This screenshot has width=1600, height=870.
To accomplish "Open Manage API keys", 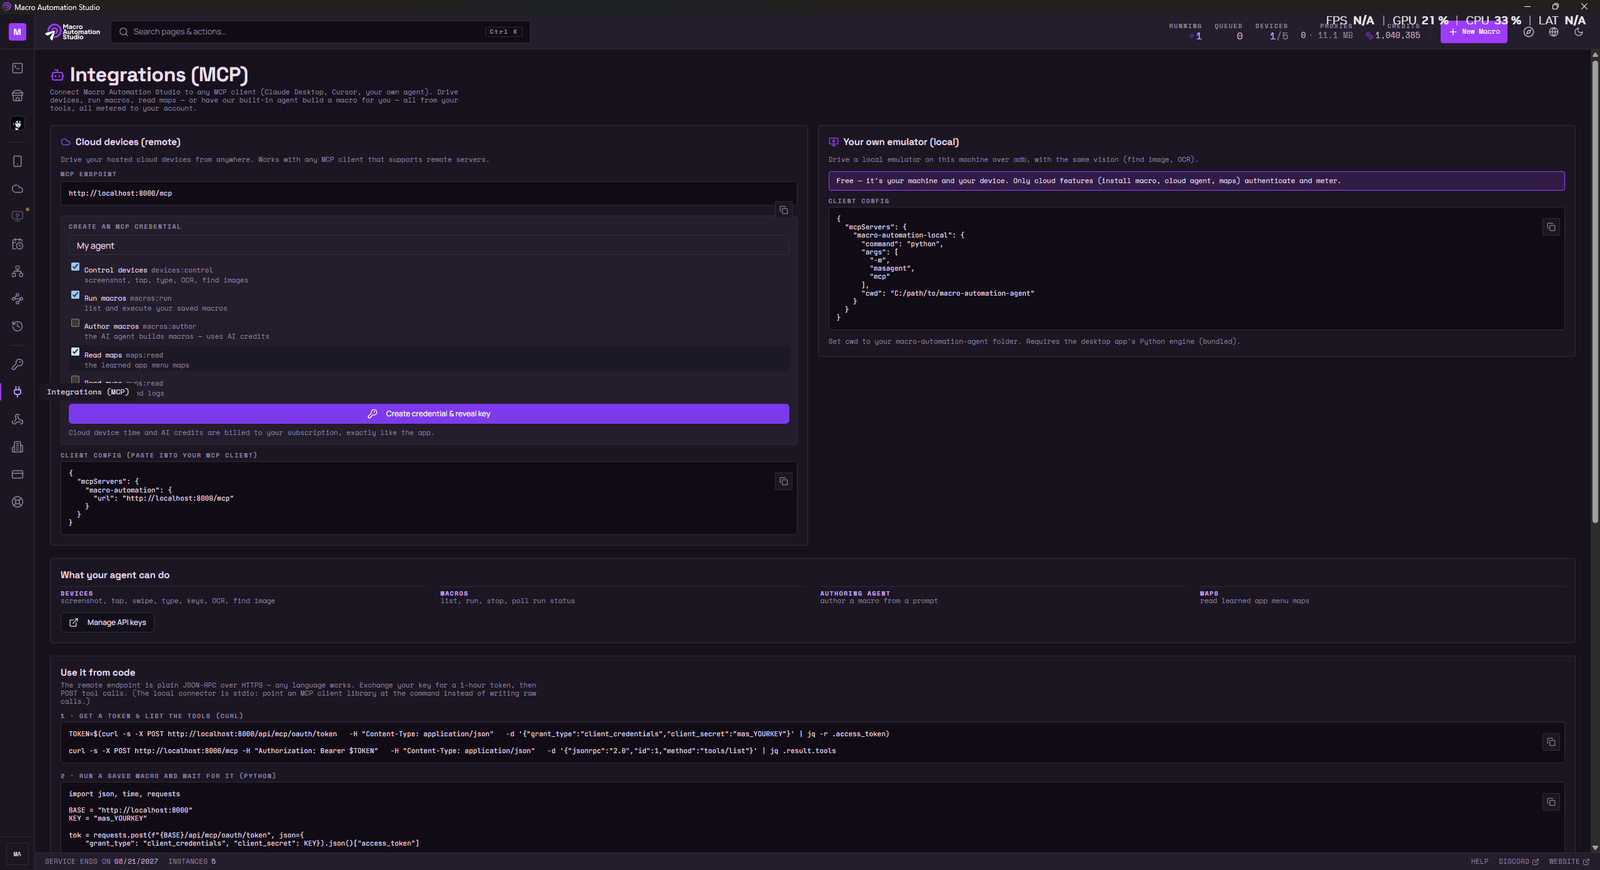I will [108, 623].
